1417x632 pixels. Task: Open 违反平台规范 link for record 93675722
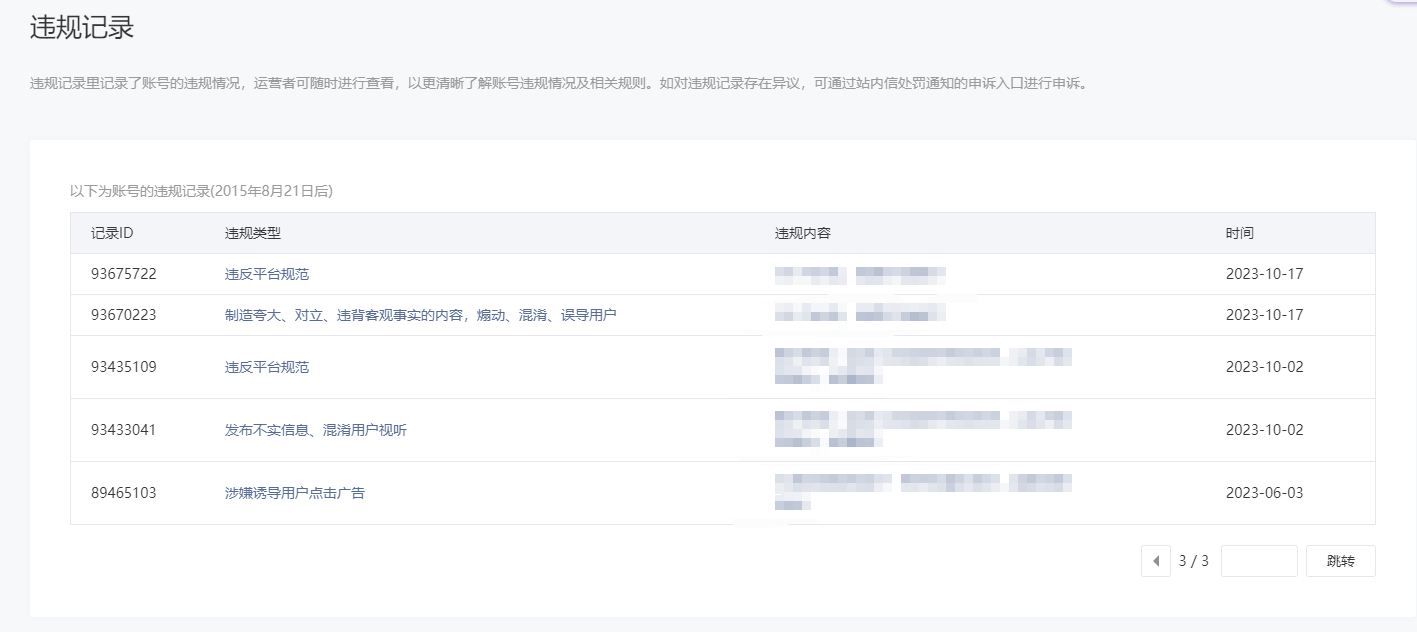(266, 274)
